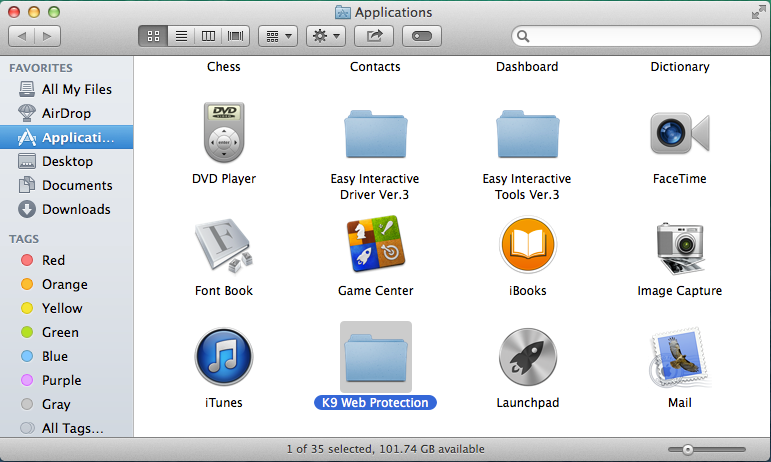The height and width of the screenshot is (462, 771).
Task: Click the Contacts label
Action: [x=375, y=66]
